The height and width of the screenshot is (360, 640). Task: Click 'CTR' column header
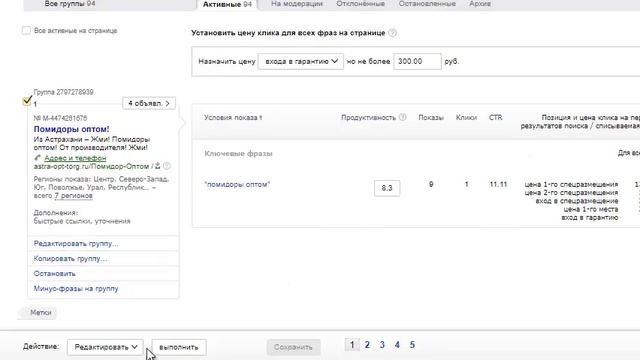[x=496, y=118]
